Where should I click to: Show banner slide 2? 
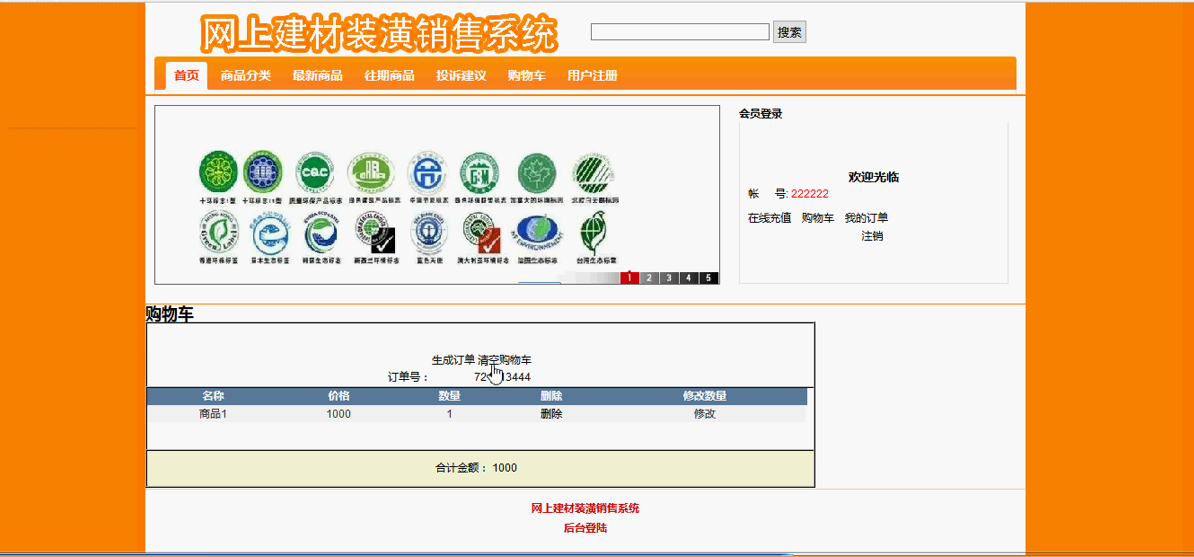point(649,277)
